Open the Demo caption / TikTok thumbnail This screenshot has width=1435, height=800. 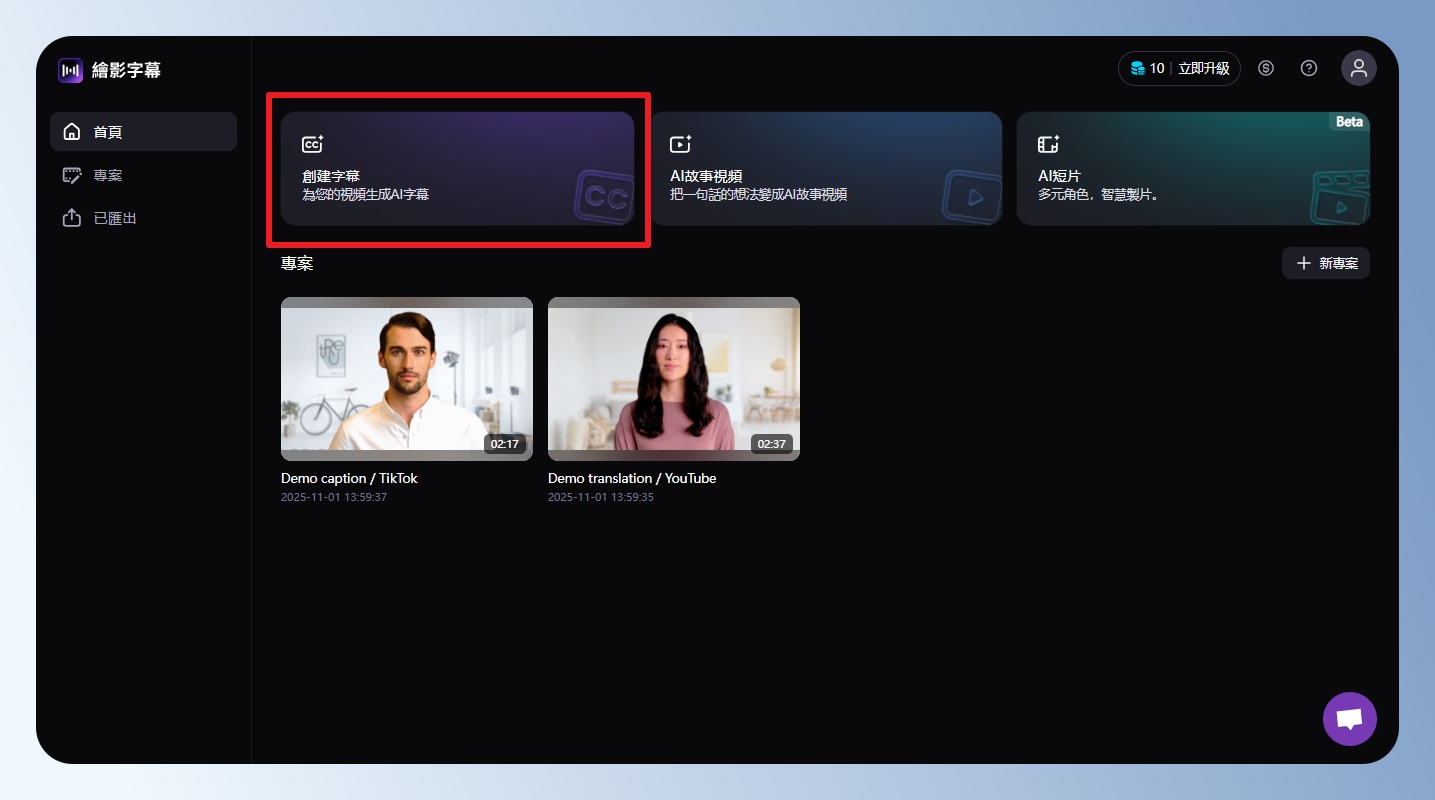pos(407,378)
